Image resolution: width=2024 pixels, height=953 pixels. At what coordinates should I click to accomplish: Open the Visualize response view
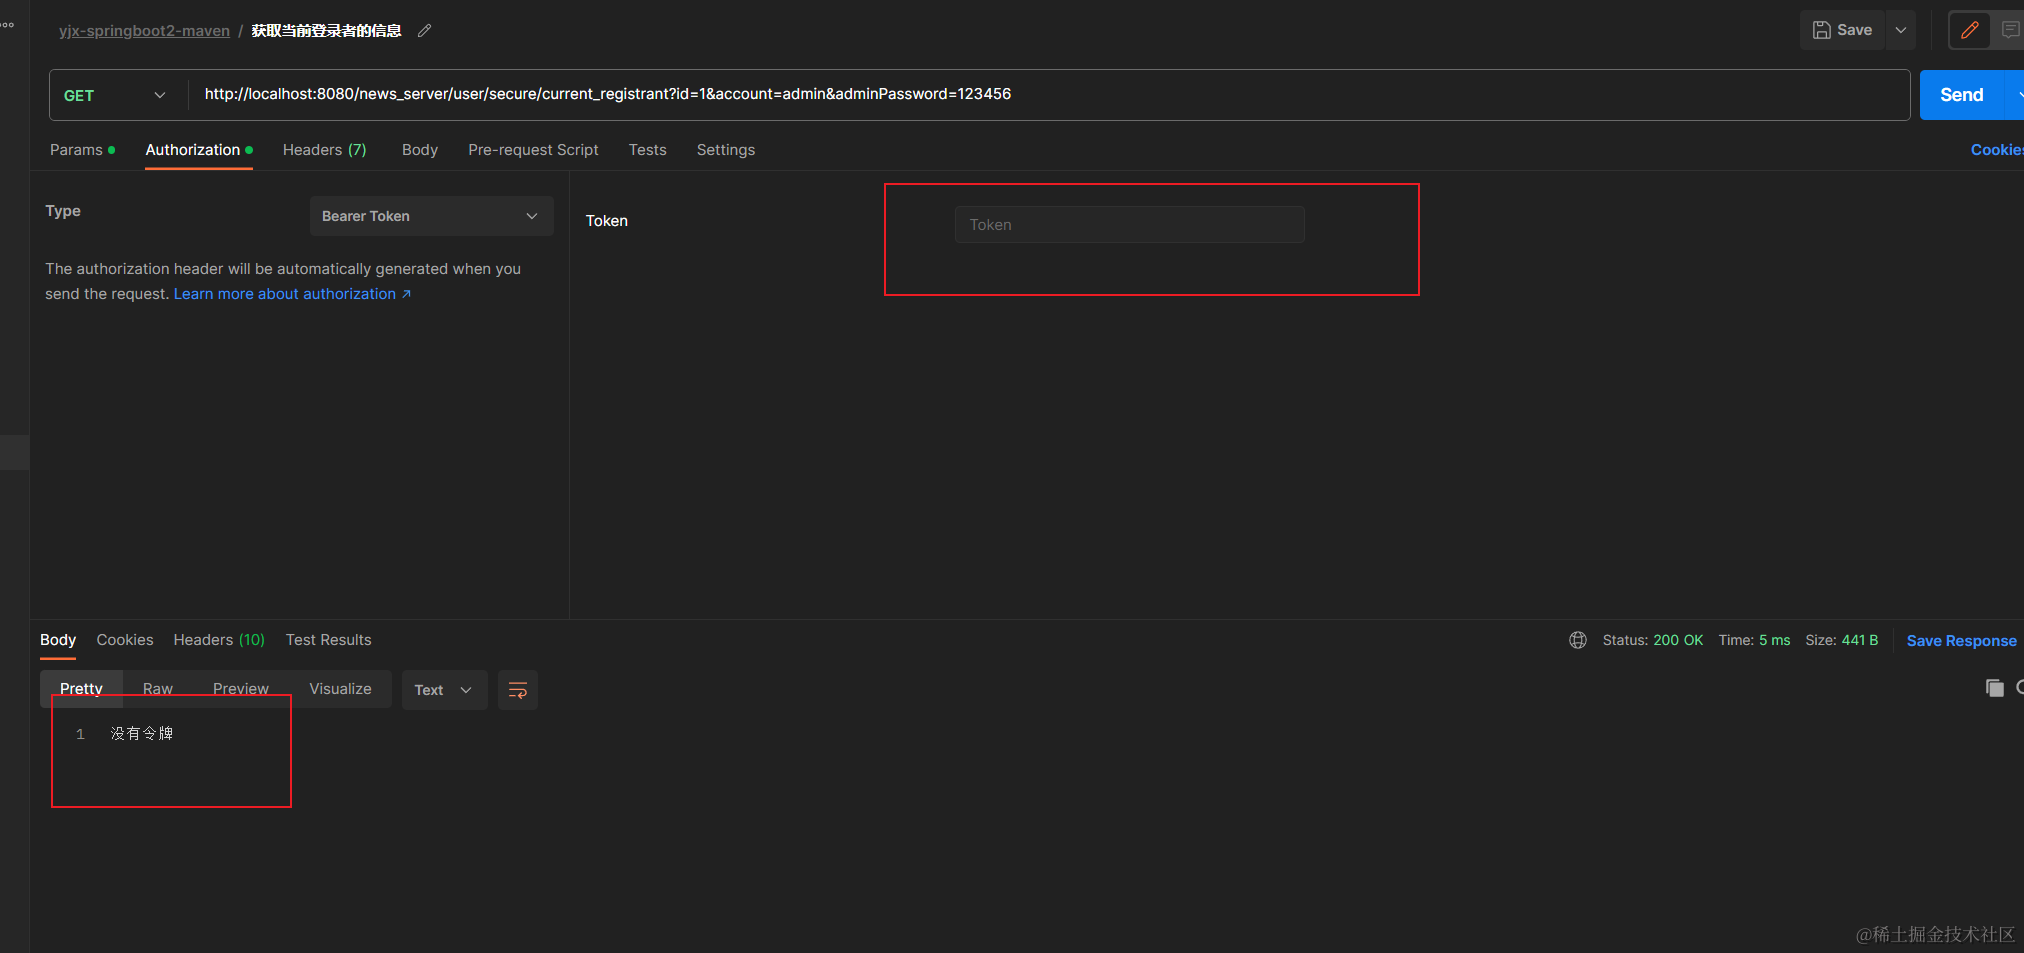click(x=340, y=689)
